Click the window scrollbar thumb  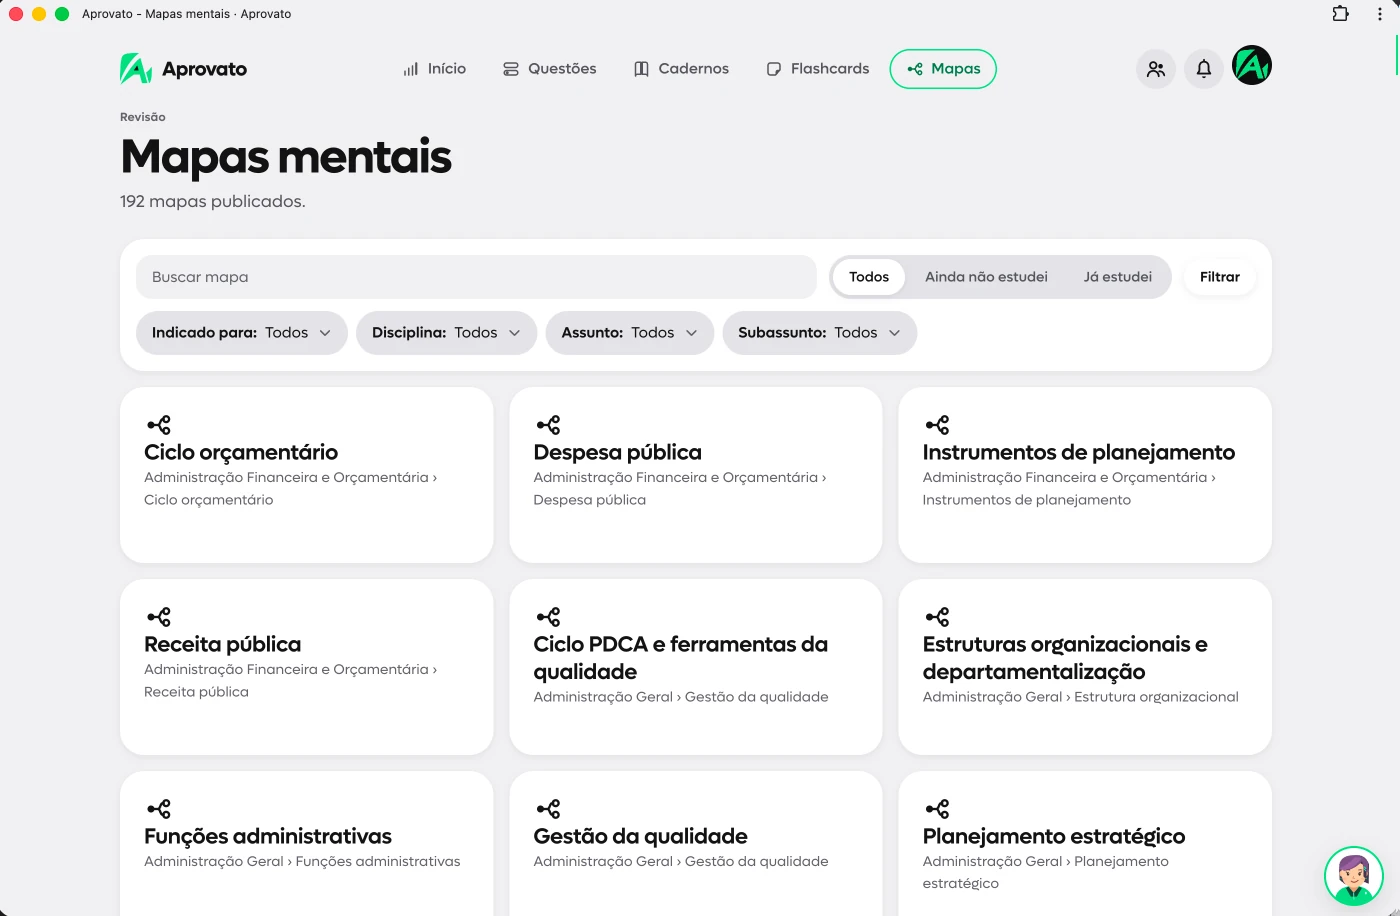(x=1396, y=55)
